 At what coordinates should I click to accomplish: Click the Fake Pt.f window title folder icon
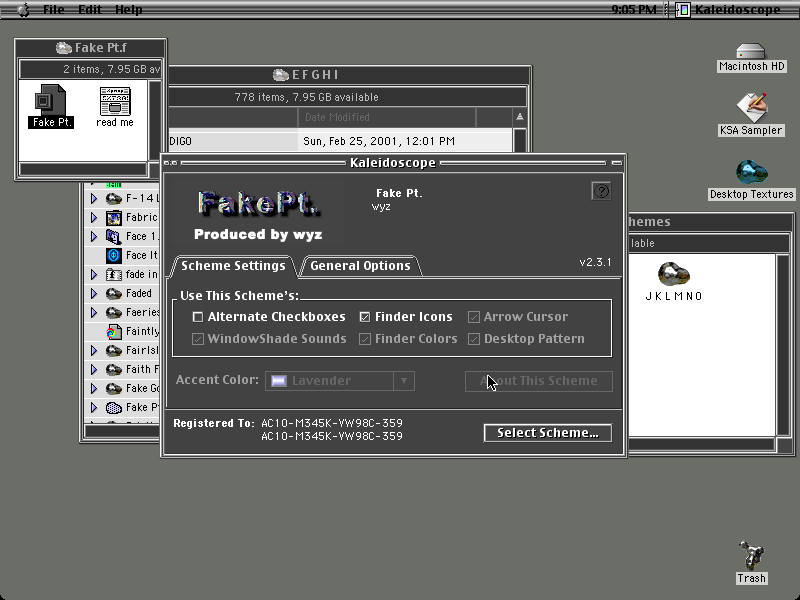coord(64,47)
